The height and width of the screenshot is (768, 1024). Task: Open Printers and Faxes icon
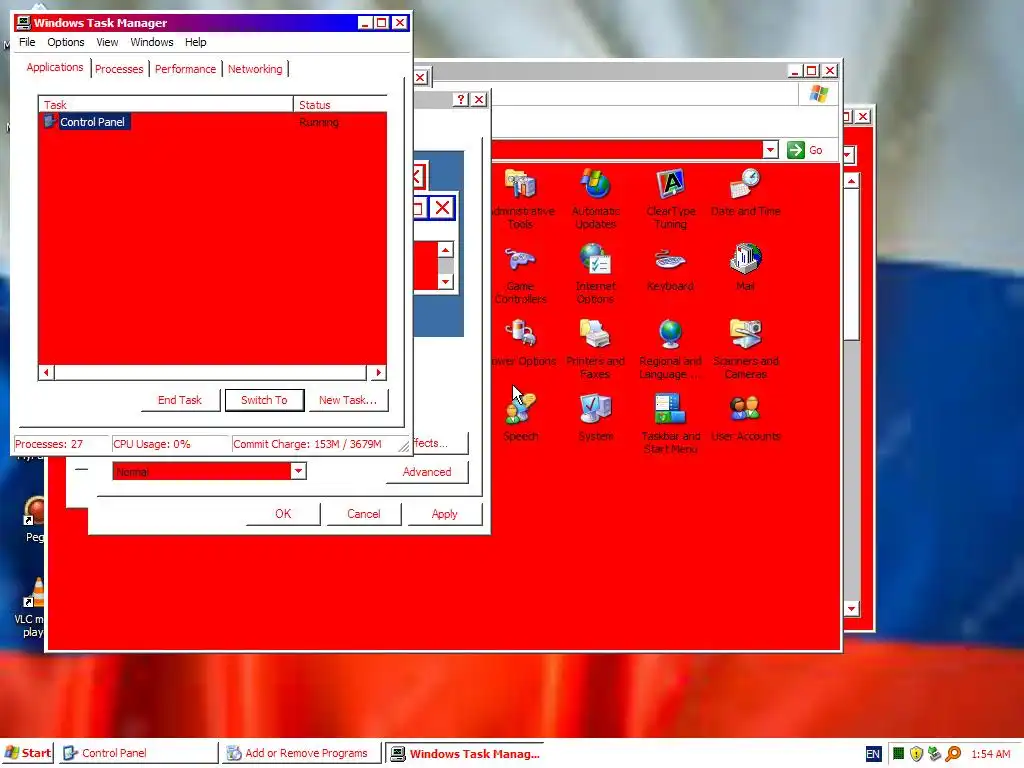tap(595, 349)
